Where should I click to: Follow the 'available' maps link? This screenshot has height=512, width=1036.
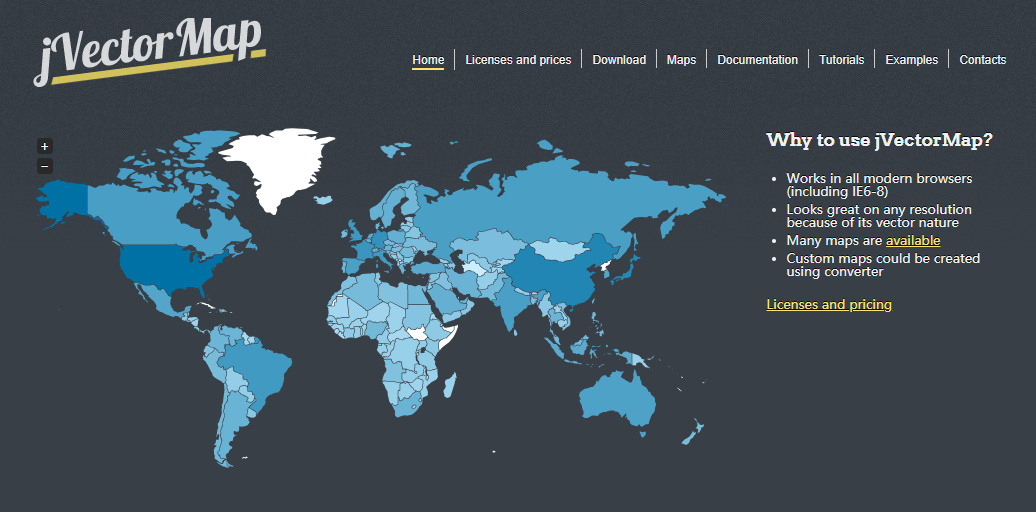(913, 241)
